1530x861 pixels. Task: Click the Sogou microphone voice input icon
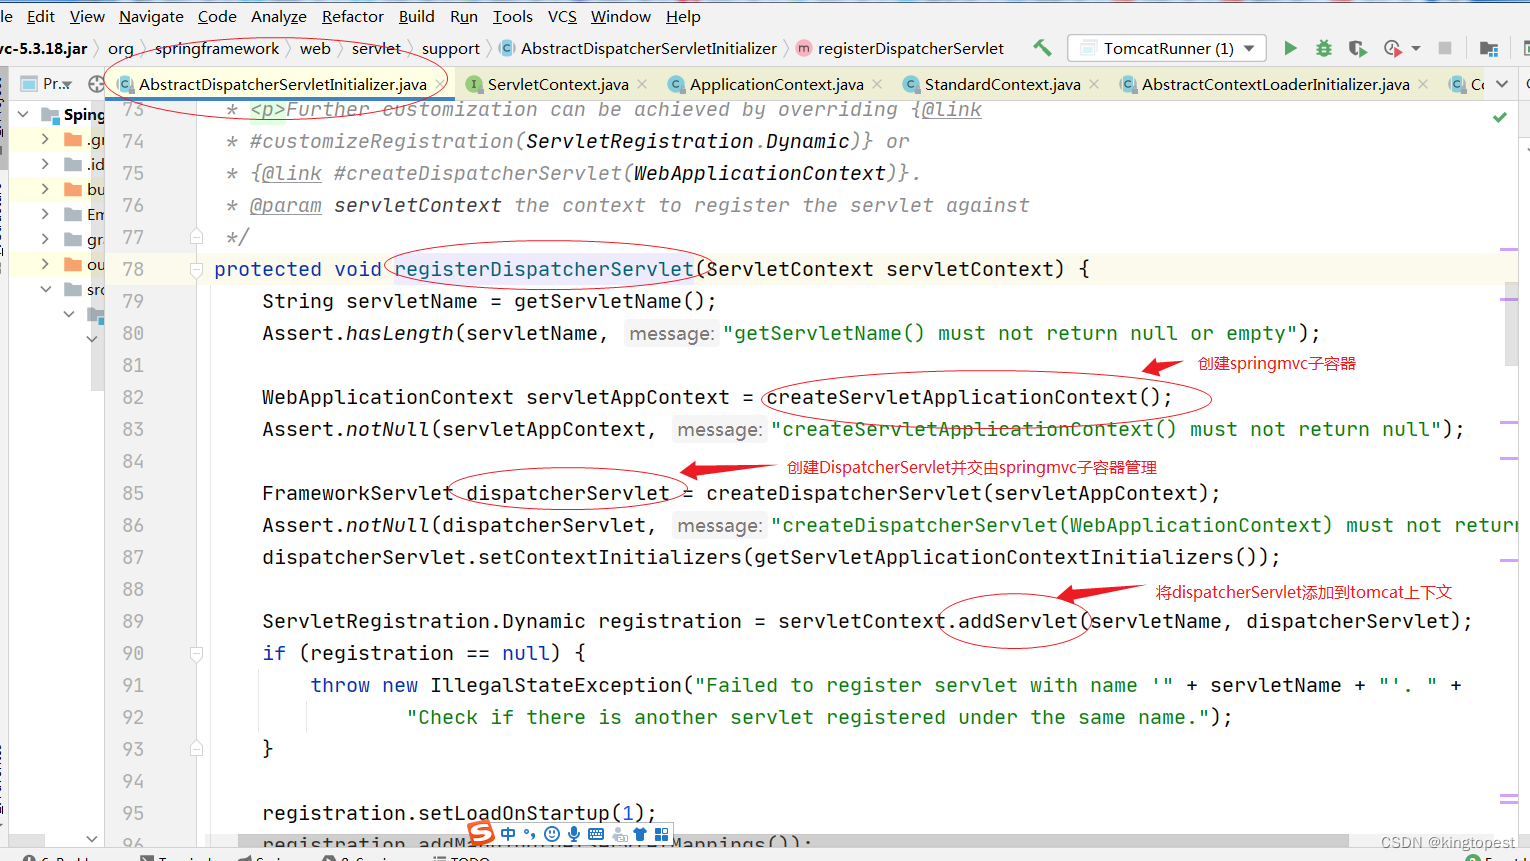pos(574,834)
